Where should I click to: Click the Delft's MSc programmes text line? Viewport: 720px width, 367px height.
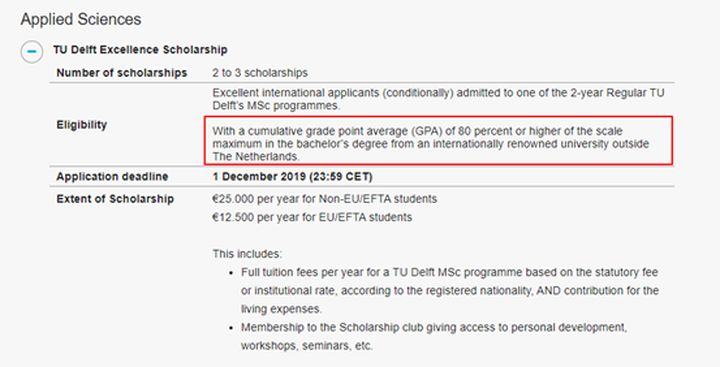(276, 105)
